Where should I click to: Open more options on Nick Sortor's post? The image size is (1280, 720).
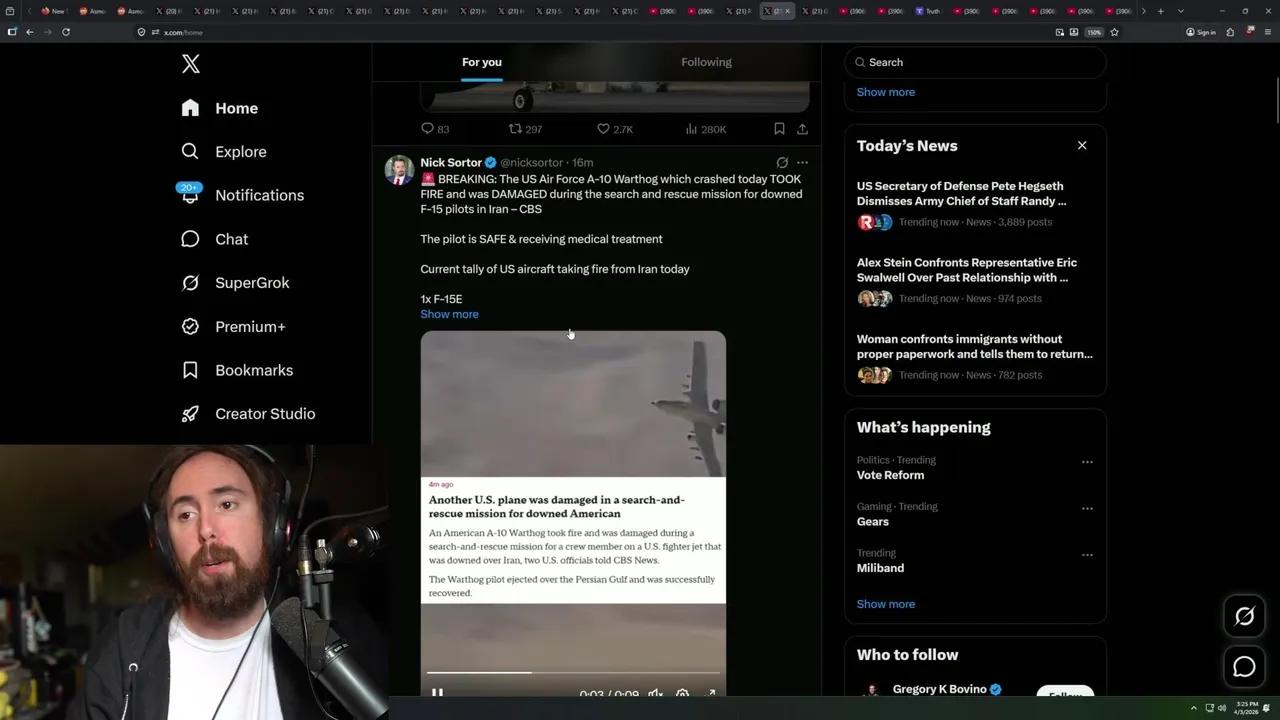point(802,162)
